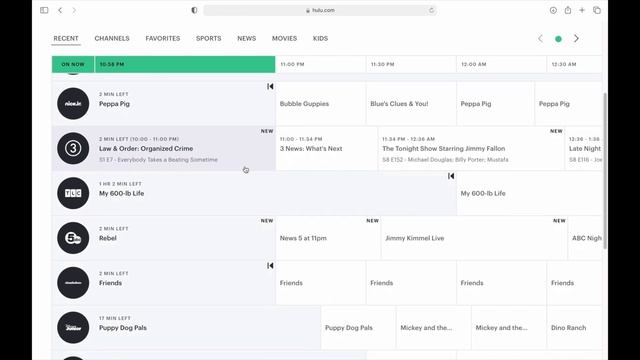The height and width of the screenshot is (360, 640).
Task: Move guide timeline later with right chevron
Action: click(576, 39)
